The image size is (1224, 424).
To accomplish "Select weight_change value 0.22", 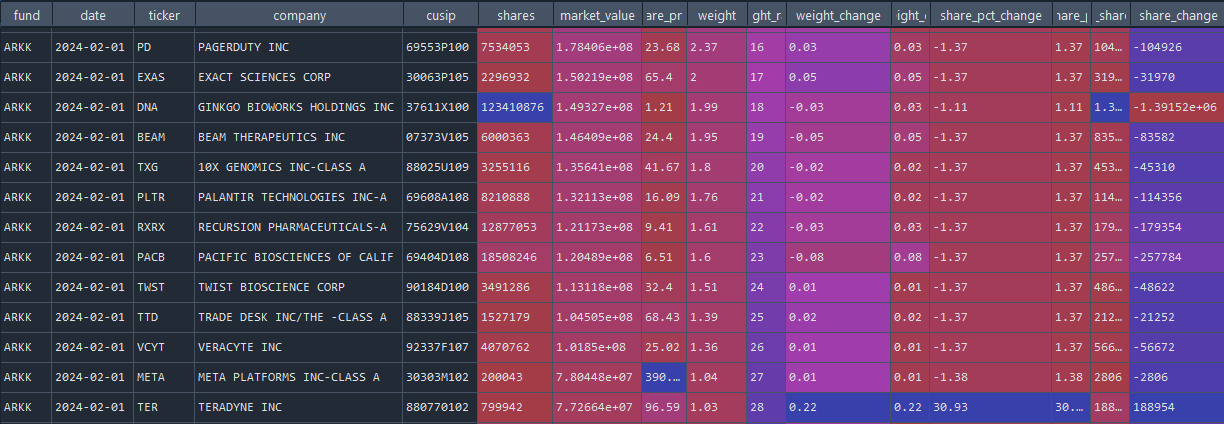I will click(x=838, y=407).
